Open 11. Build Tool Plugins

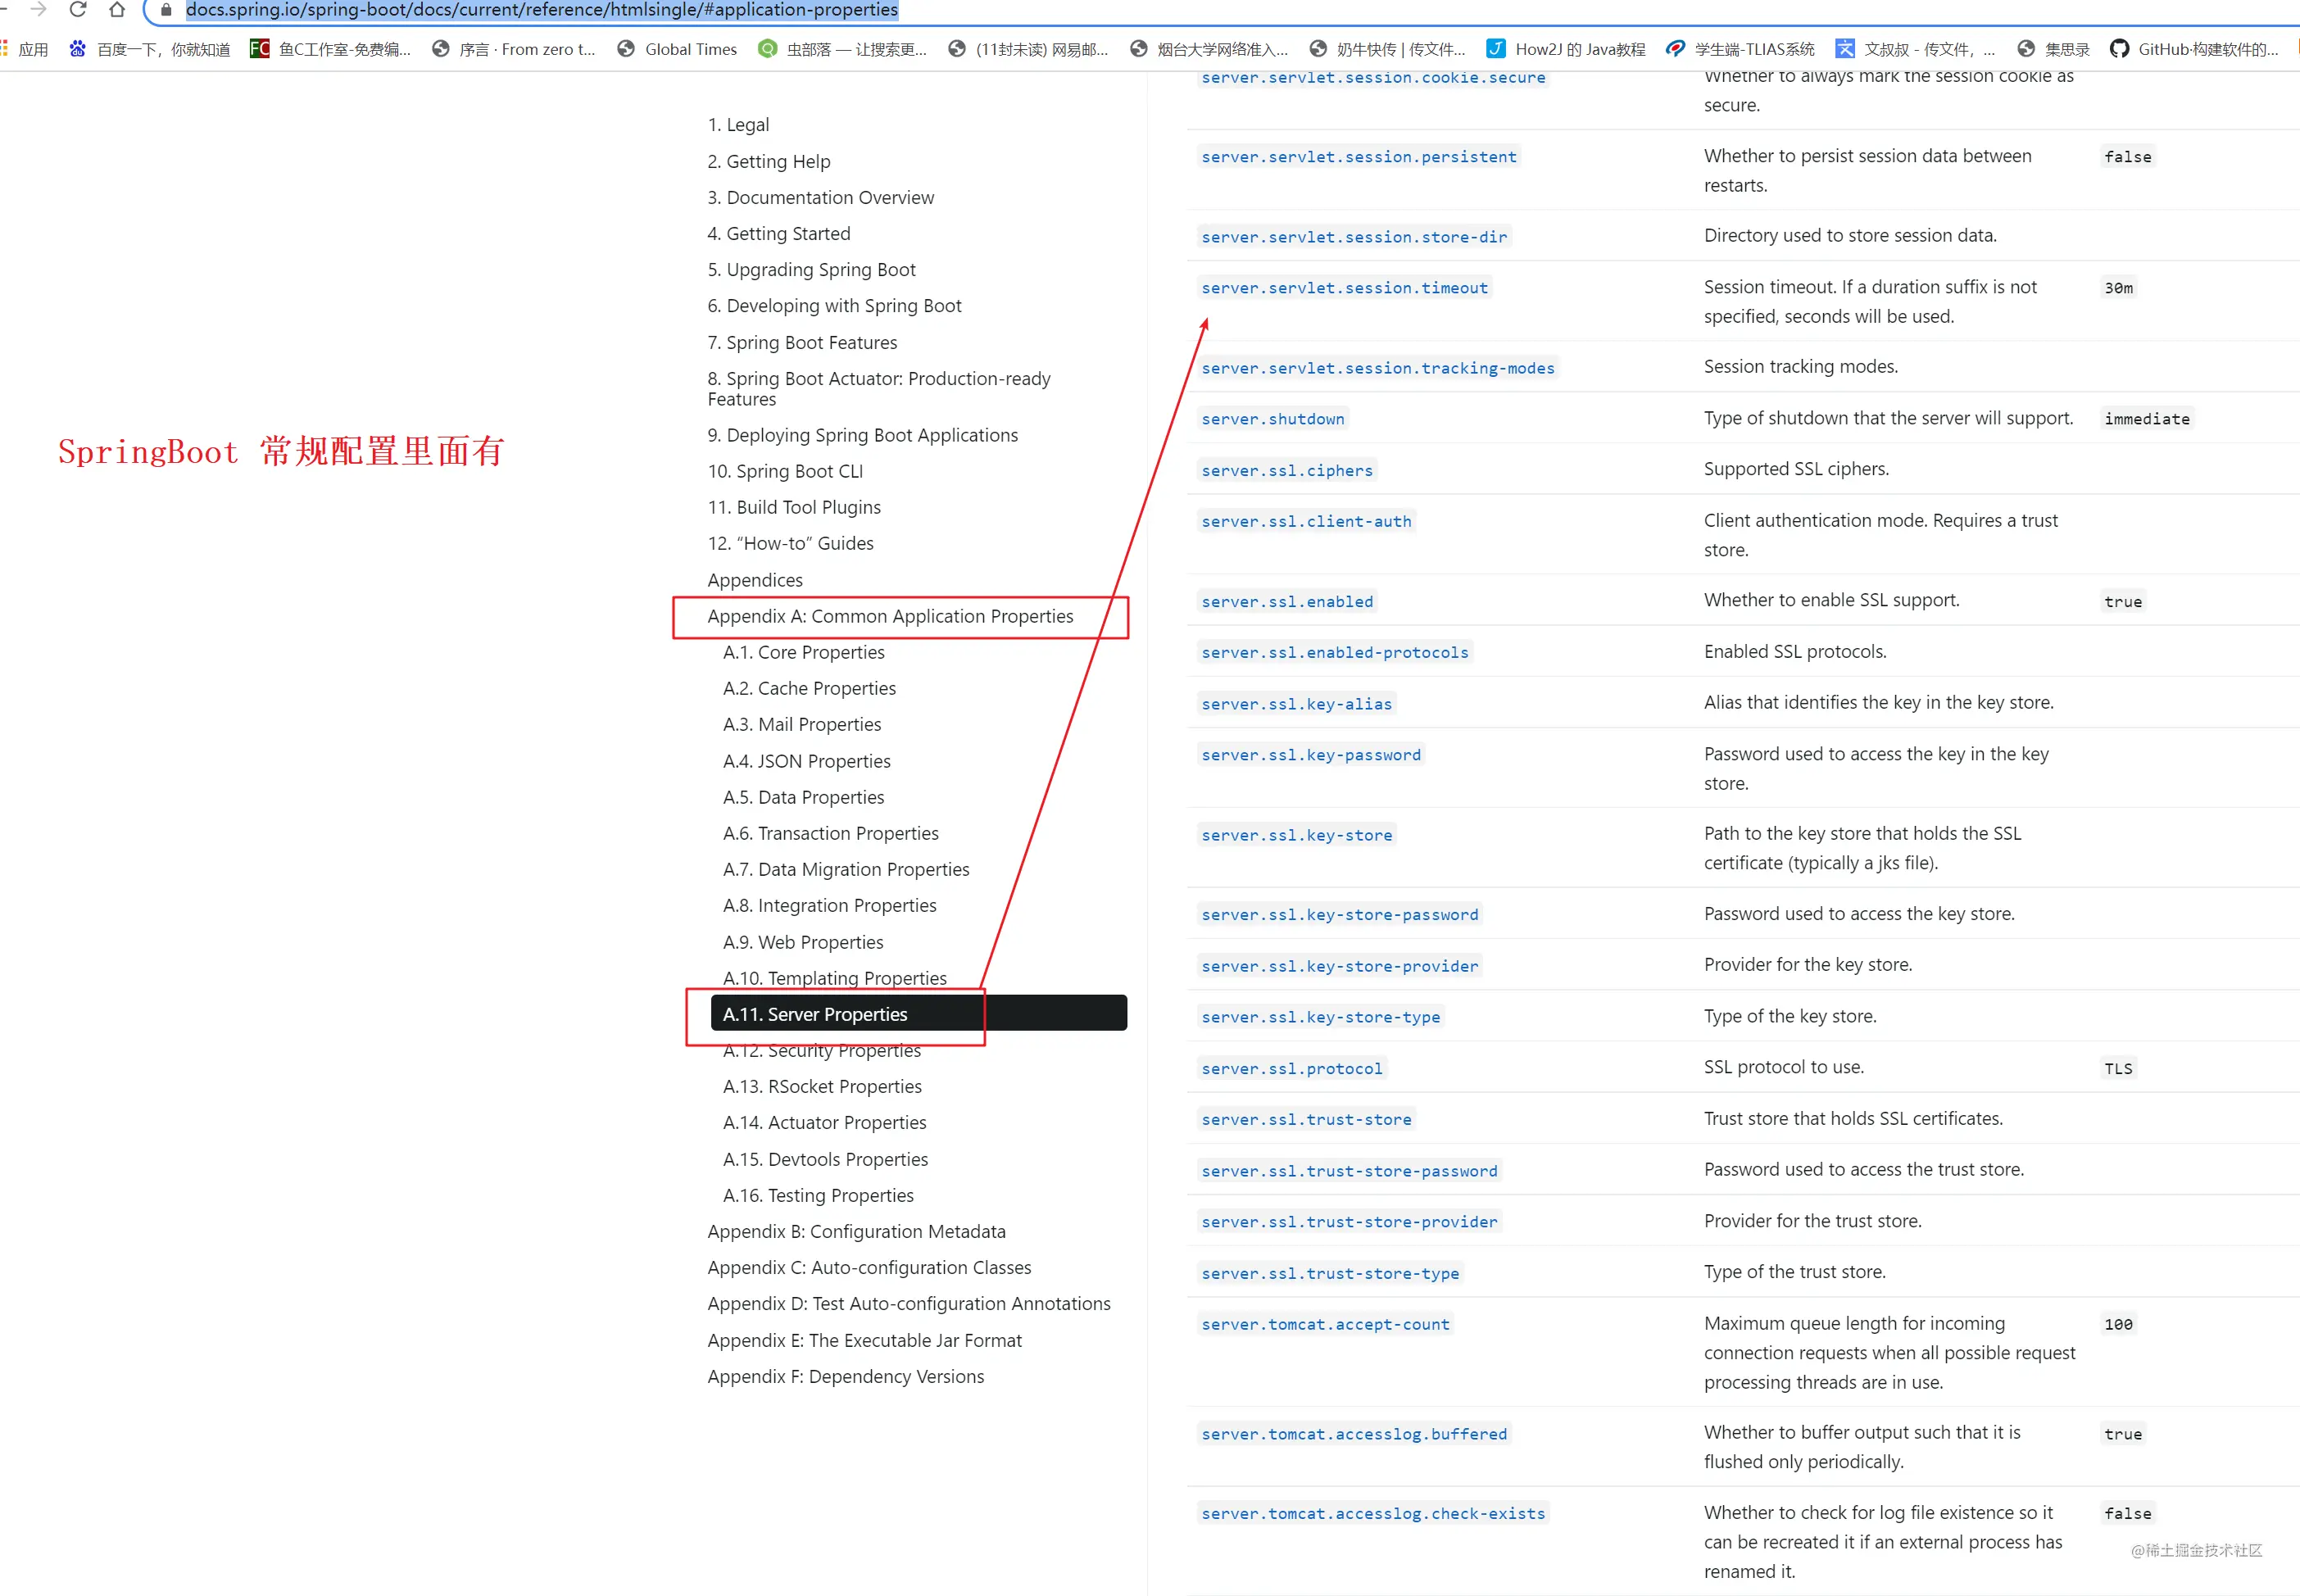click(794, 507)
